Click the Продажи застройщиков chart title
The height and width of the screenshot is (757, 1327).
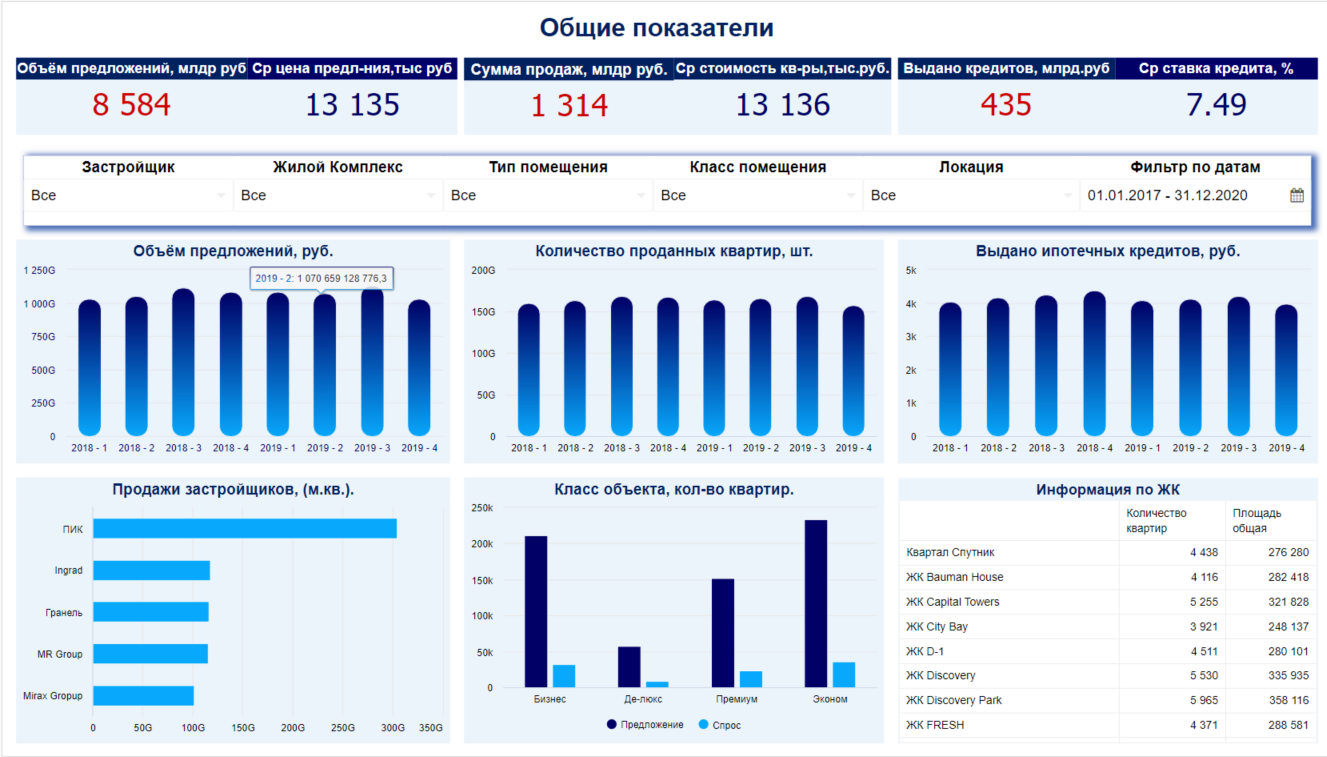[233, 490]
